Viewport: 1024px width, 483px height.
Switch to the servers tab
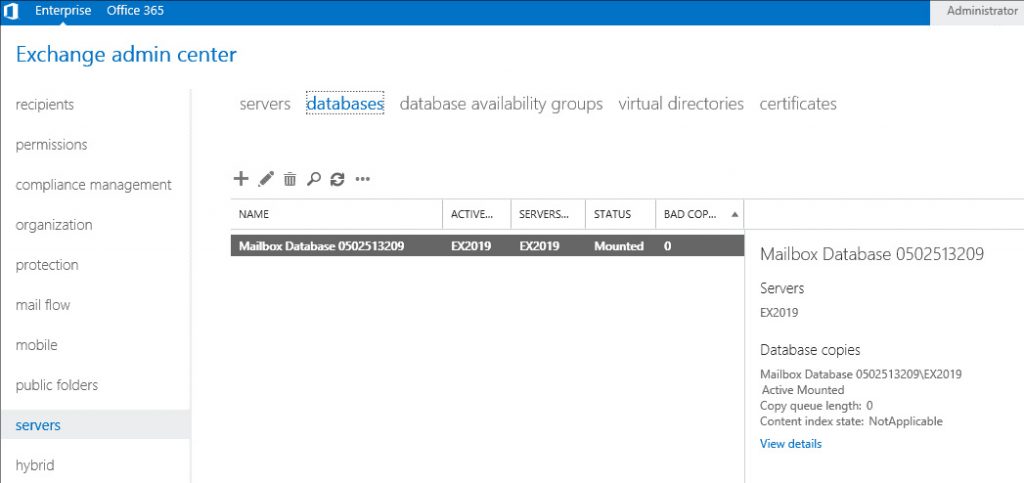click(265, 104)
